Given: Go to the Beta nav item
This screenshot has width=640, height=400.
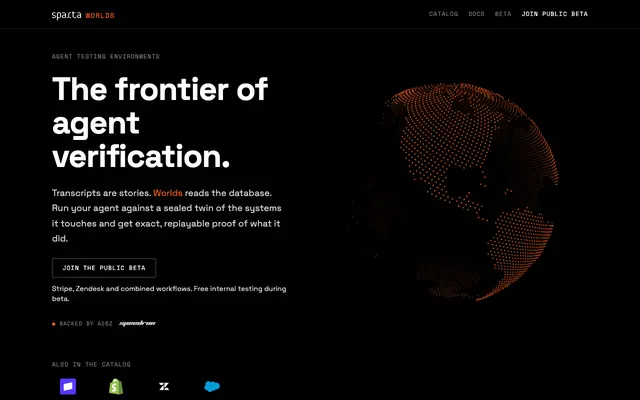Looking at the screenshot, I should (x=503, y=14).
